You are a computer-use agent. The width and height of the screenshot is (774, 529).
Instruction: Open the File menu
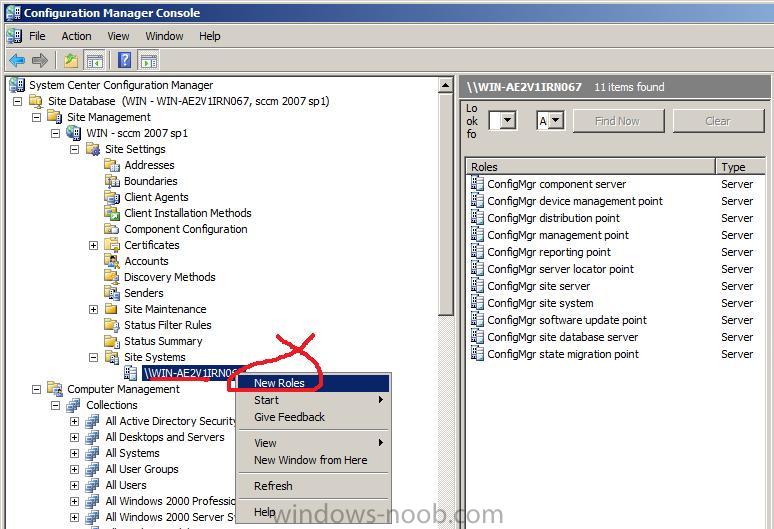click(x=37, y=36)
